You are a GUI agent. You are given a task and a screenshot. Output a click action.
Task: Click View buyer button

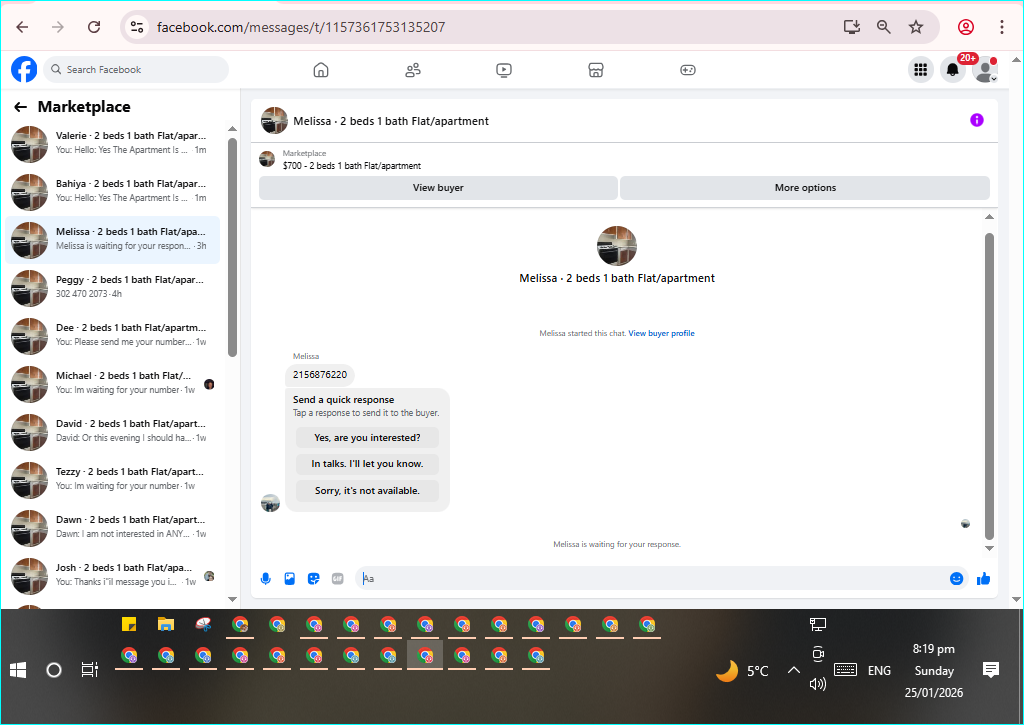(x=438, y=188)
